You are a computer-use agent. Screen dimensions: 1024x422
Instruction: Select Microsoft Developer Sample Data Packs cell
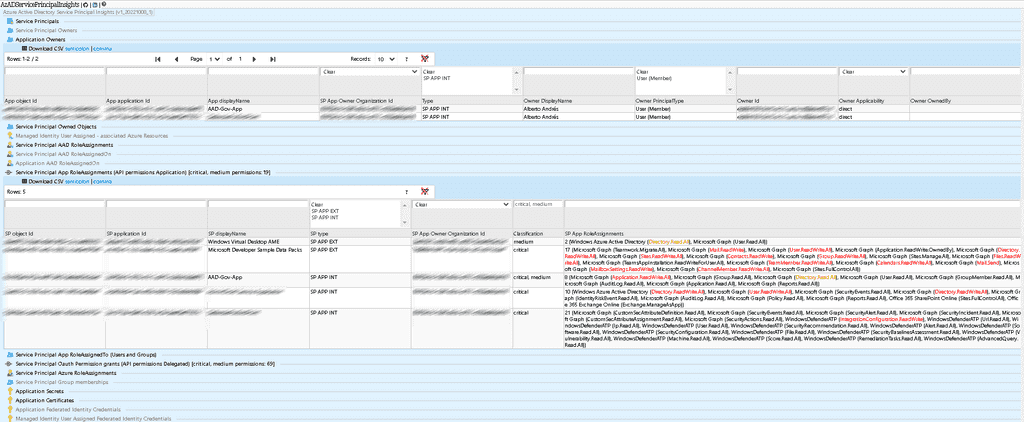point(257,259)
